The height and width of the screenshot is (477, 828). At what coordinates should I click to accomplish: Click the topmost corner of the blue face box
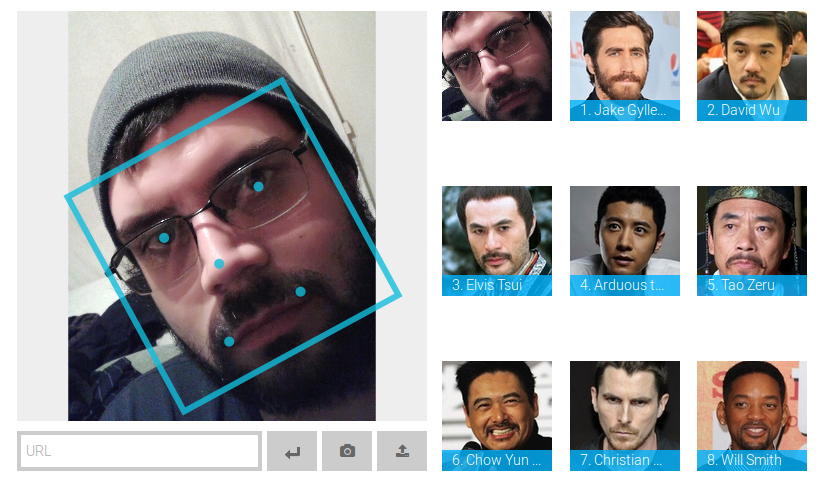tap(284, 81)
